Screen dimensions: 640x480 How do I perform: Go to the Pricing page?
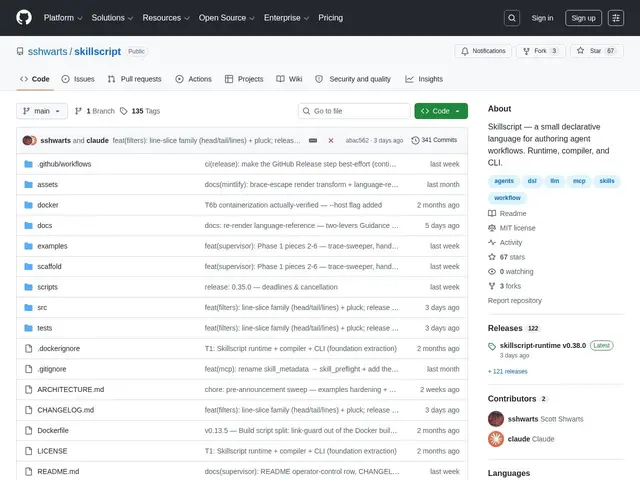click(x=330, y=18)
